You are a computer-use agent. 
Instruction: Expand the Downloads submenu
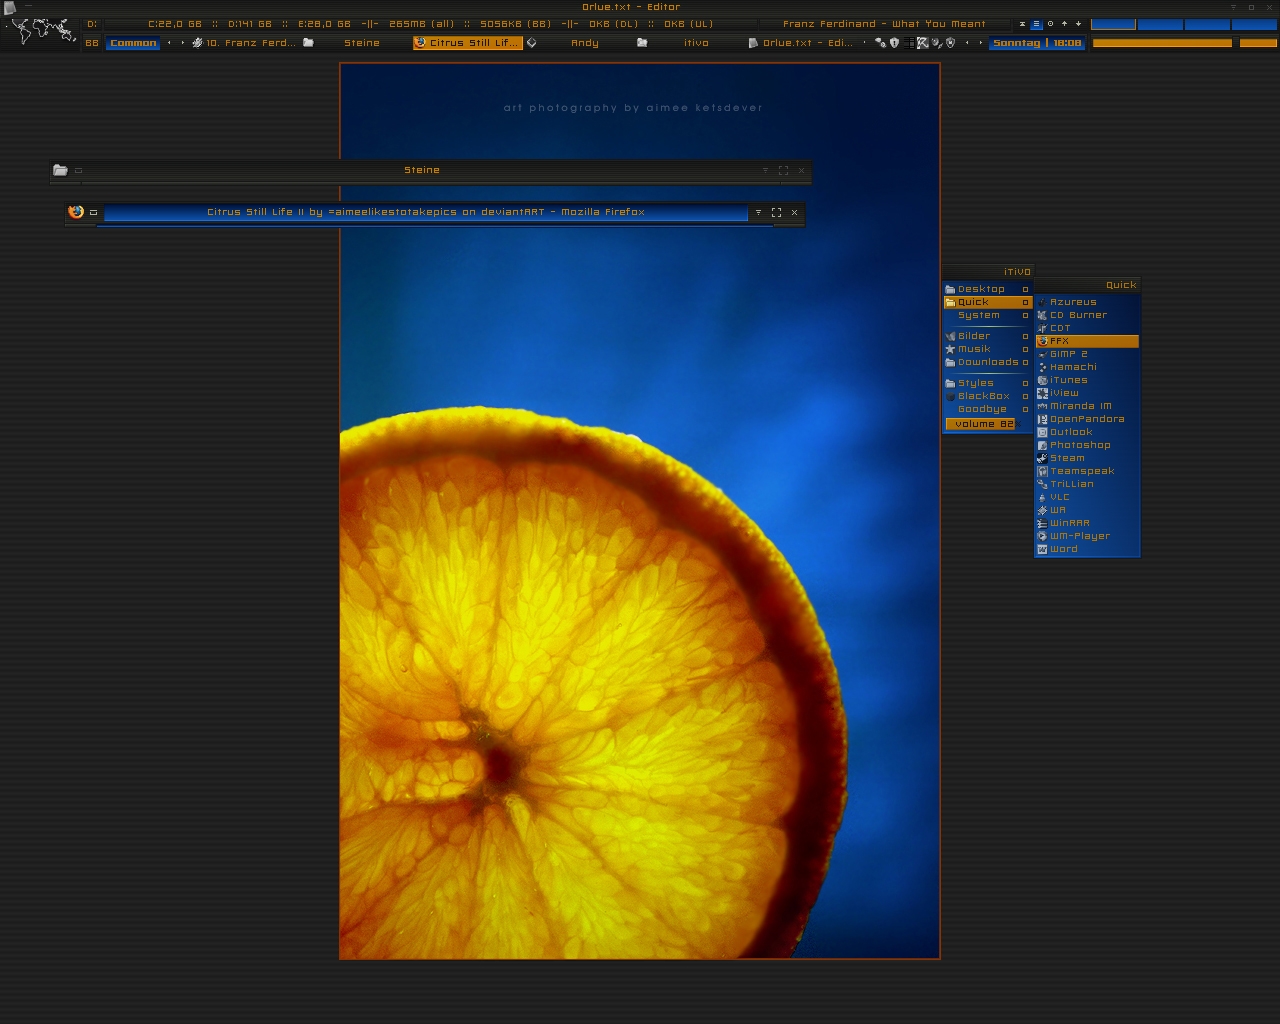click(x=987, y=362)
